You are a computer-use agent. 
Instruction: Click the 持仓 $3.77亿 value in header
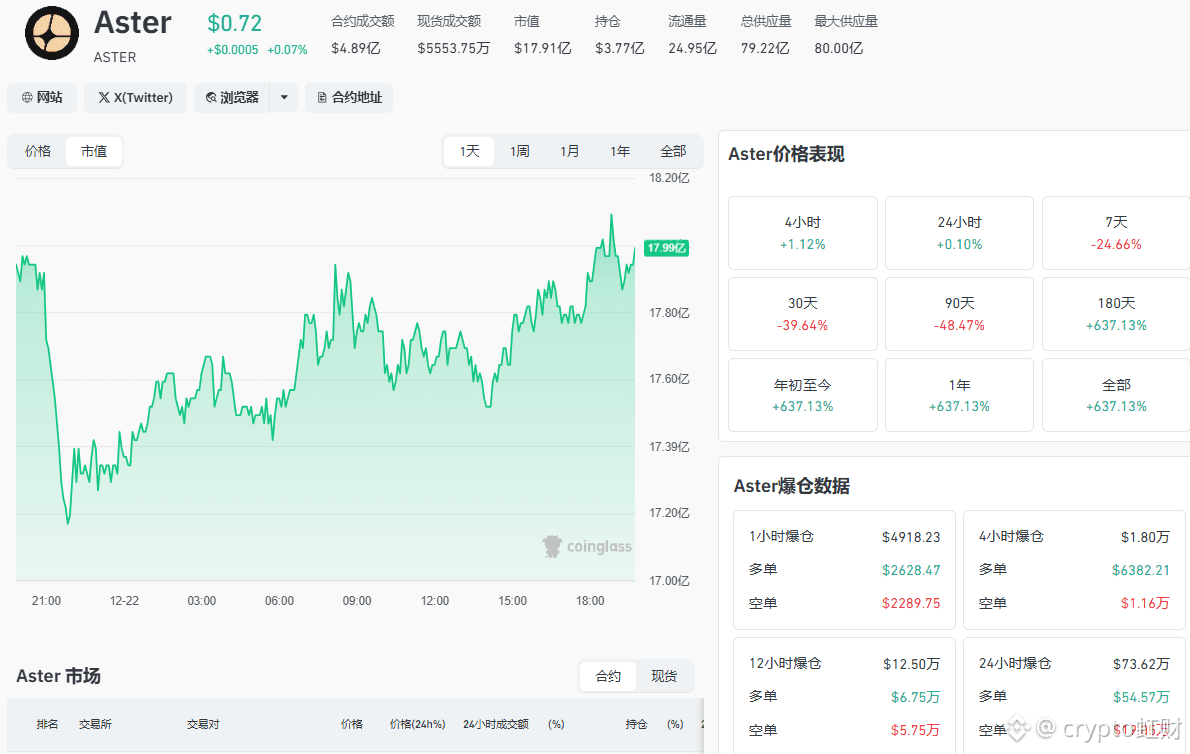coord(619,49)
